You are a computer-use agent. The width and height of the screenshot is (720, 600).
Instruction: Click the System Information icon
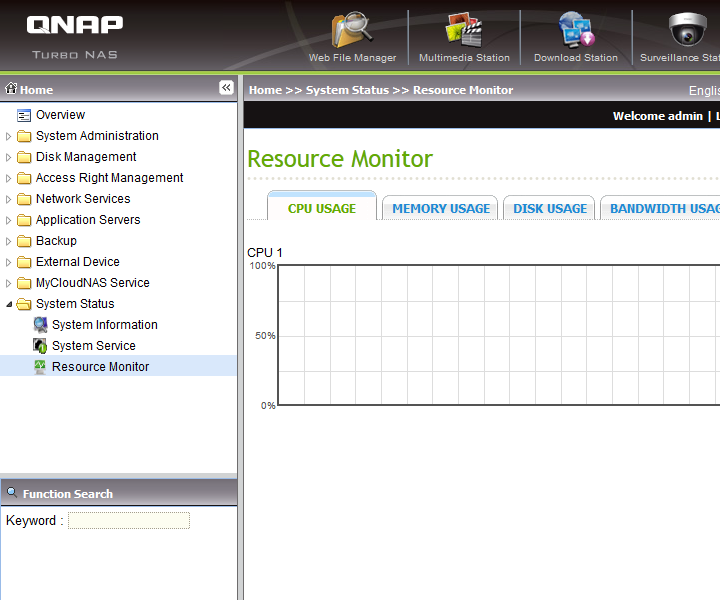(40, 325)
